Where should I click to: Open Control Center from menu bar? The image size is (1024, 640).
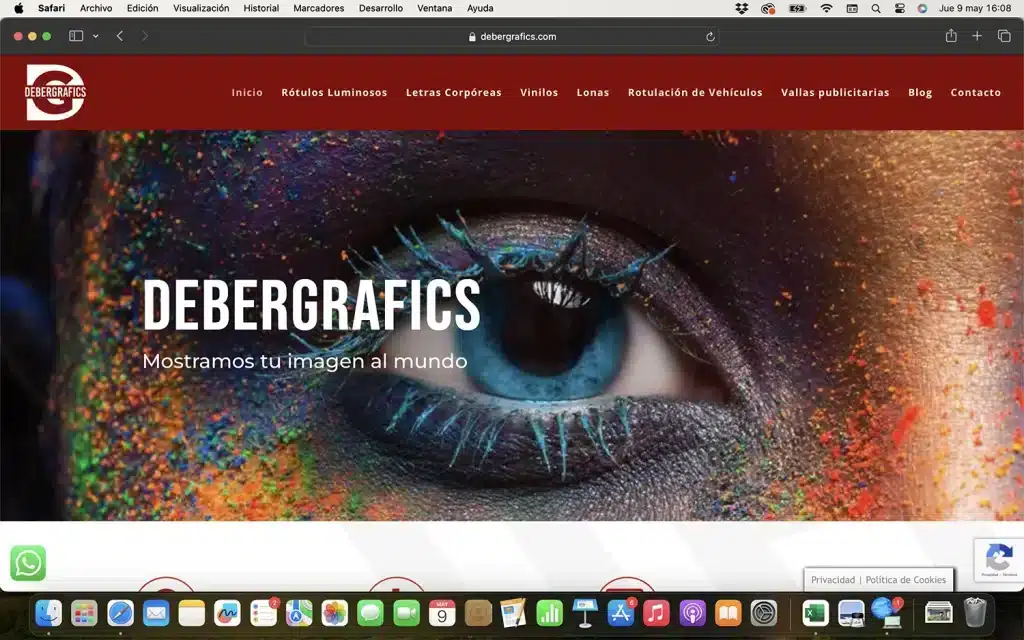(899, 8)
